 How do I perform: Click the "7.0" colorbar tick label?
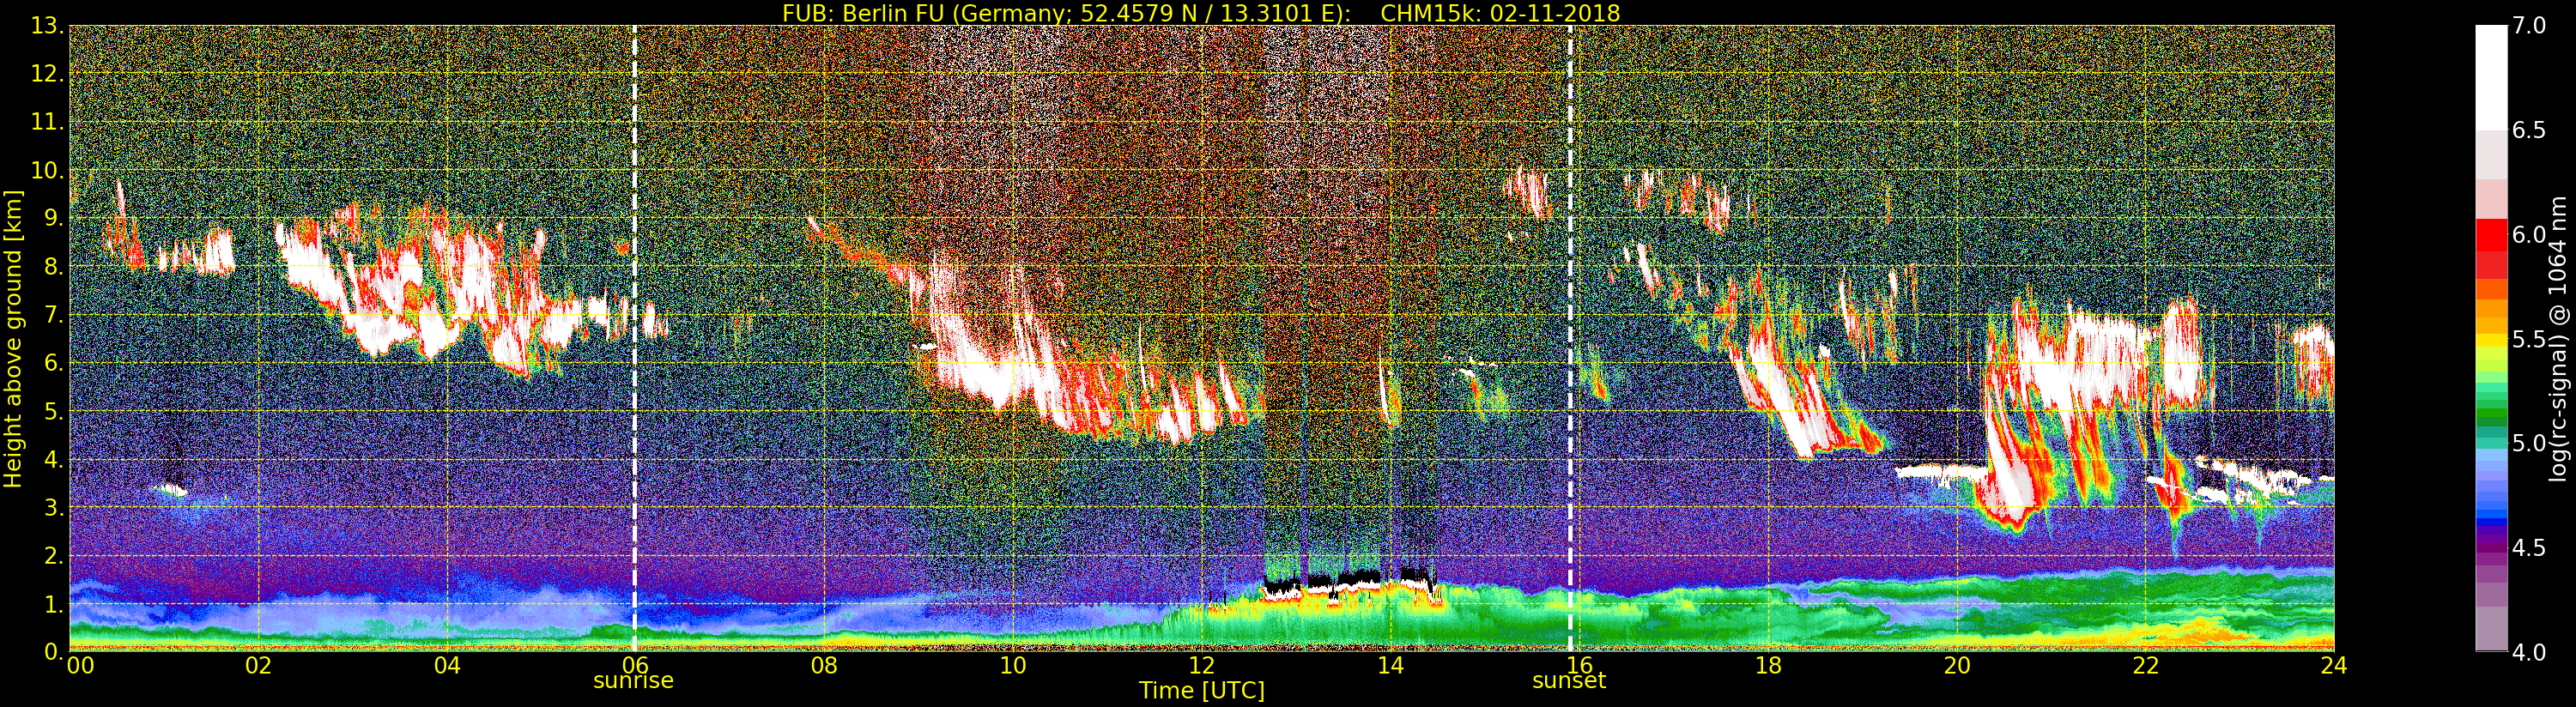coord(2529,26)
